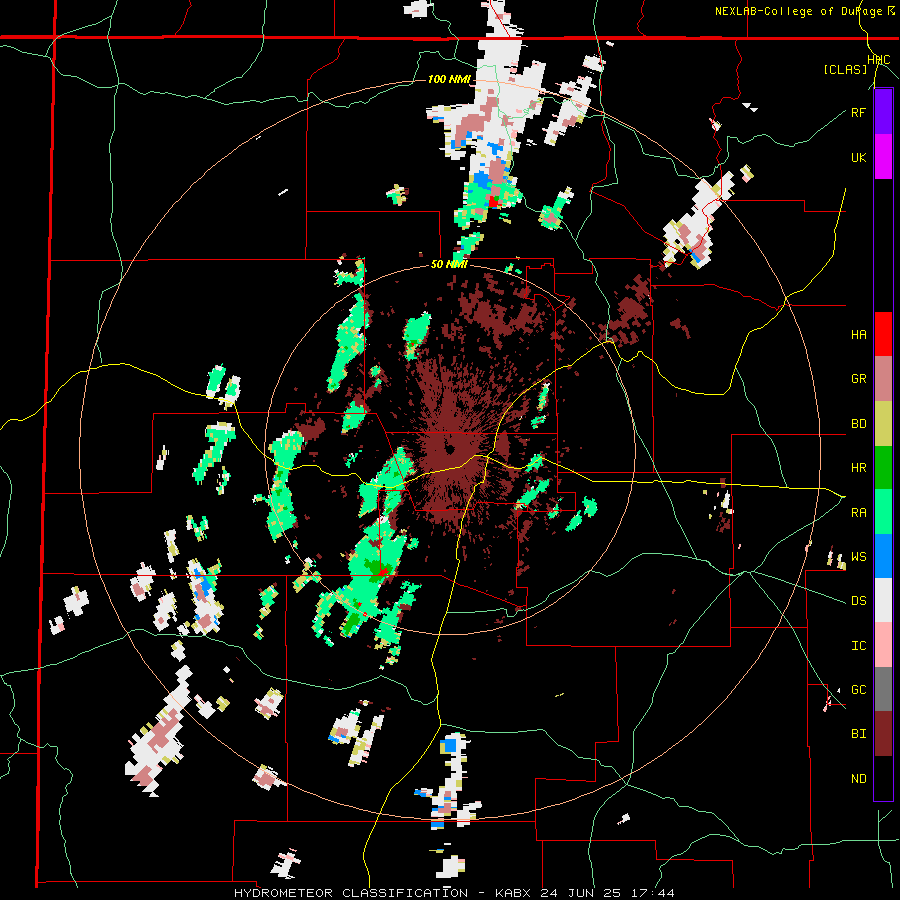Click the blue WS wet snow swatch
This screenshot has width=900, height=900.
click(x=883, y=556)
